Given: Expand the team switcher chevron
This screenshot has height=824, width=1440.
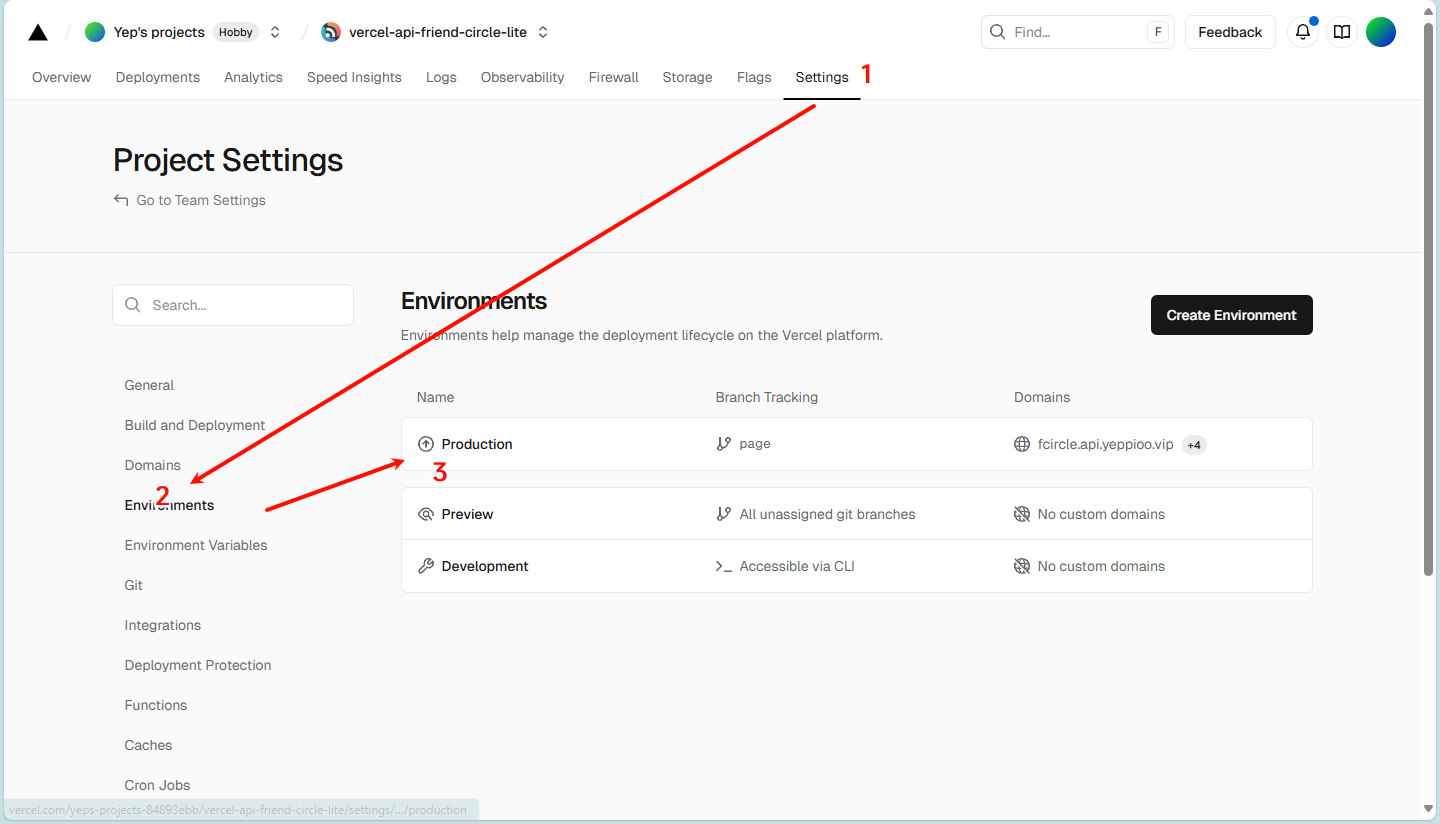Looking at the screenshot, I should tap(275, 32).
